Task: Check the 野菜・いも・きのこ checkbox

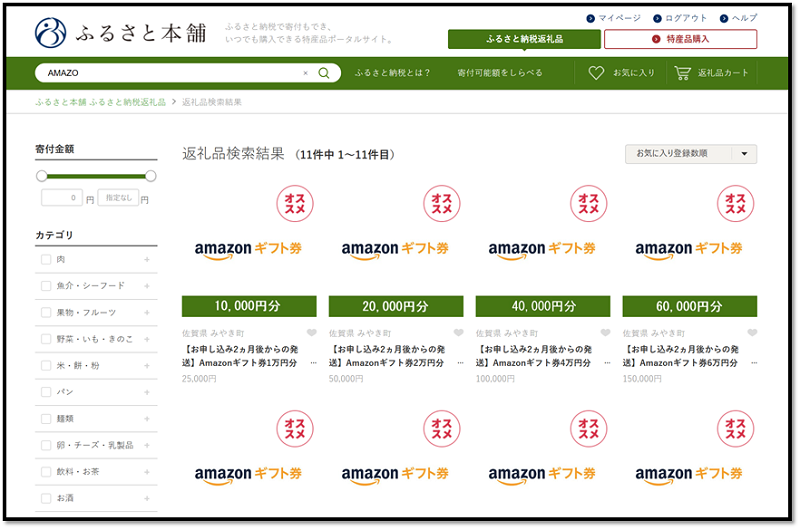Action: (x=46, y=339)
